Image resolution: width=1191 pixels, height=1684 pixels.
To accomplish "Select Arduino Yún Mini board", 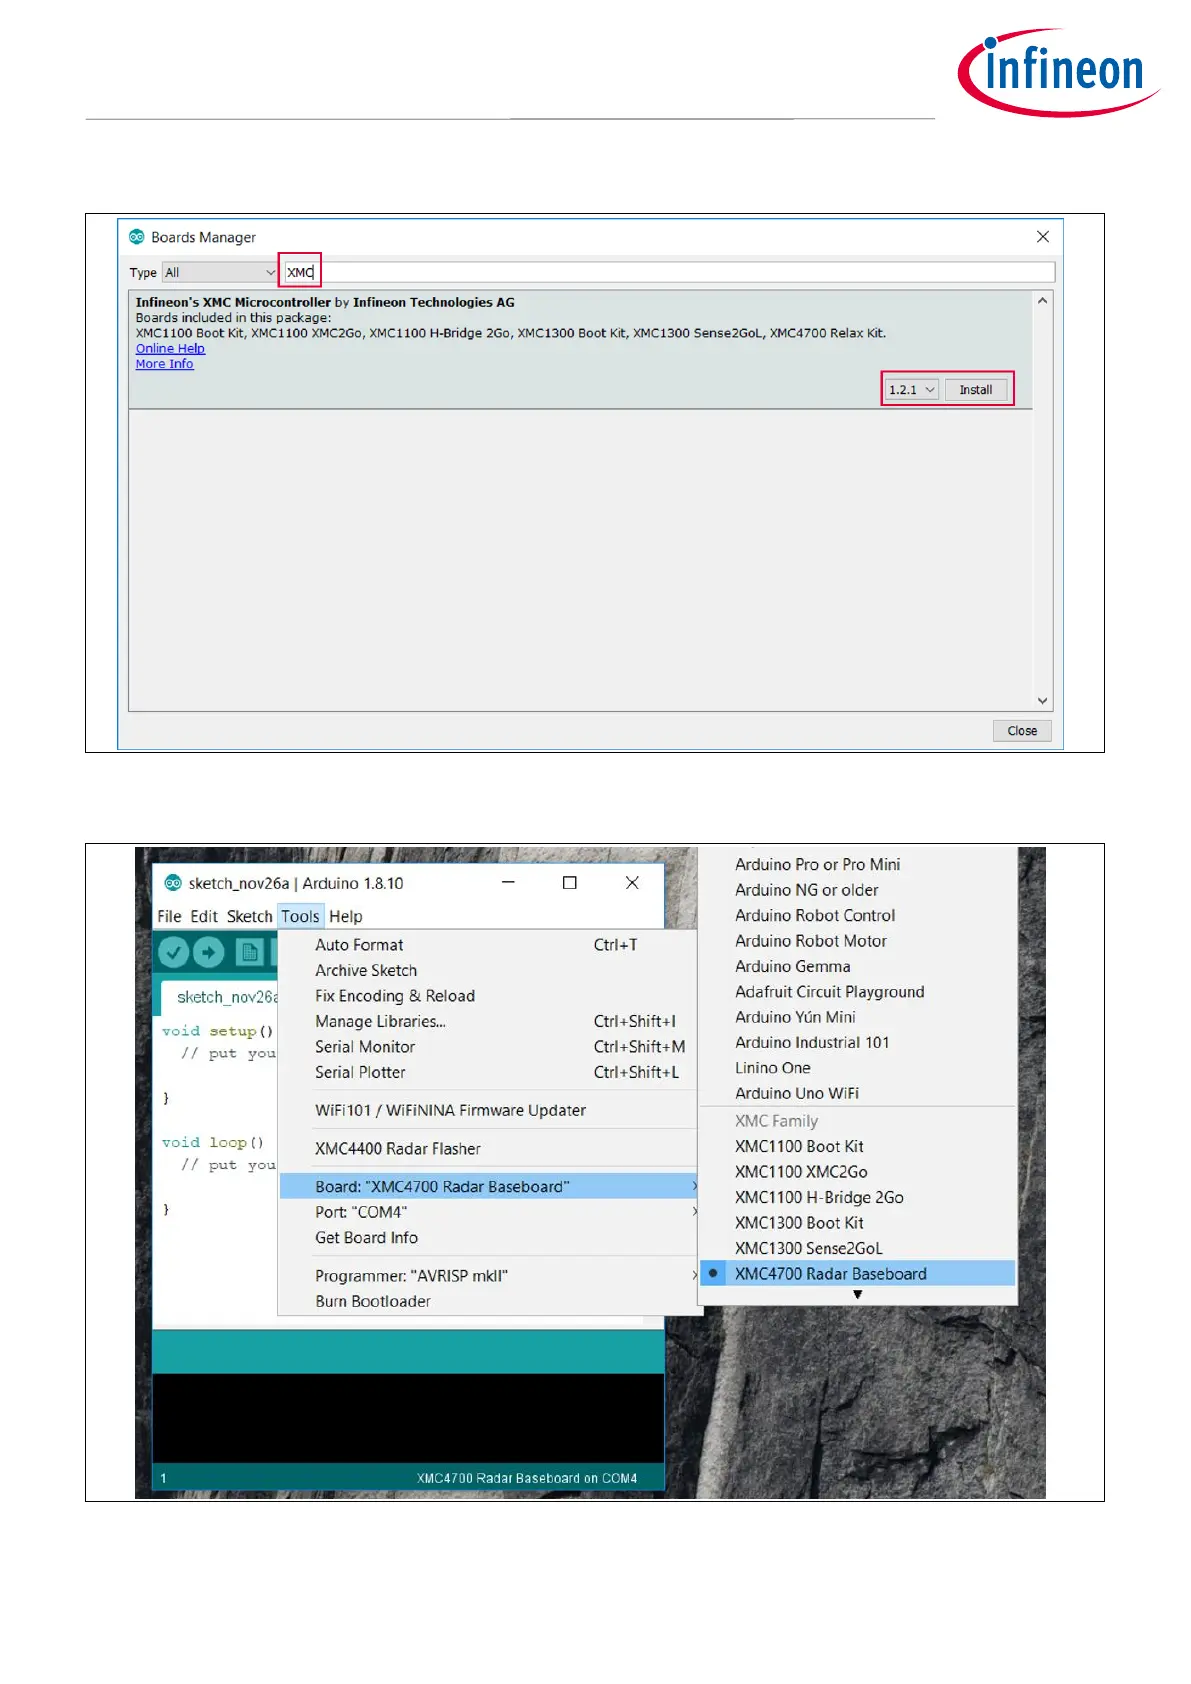I will click(858, 1018).
